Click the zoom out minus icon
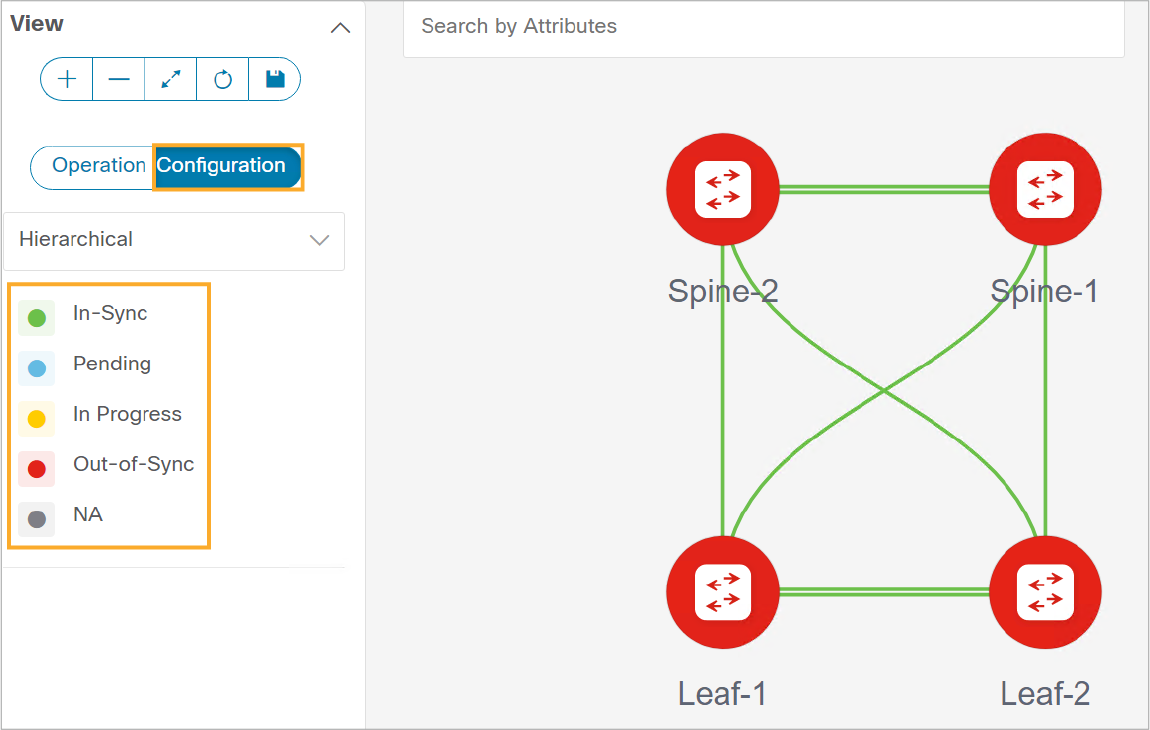The height and width of the screenshot is (730, 1150). (119, 79)
